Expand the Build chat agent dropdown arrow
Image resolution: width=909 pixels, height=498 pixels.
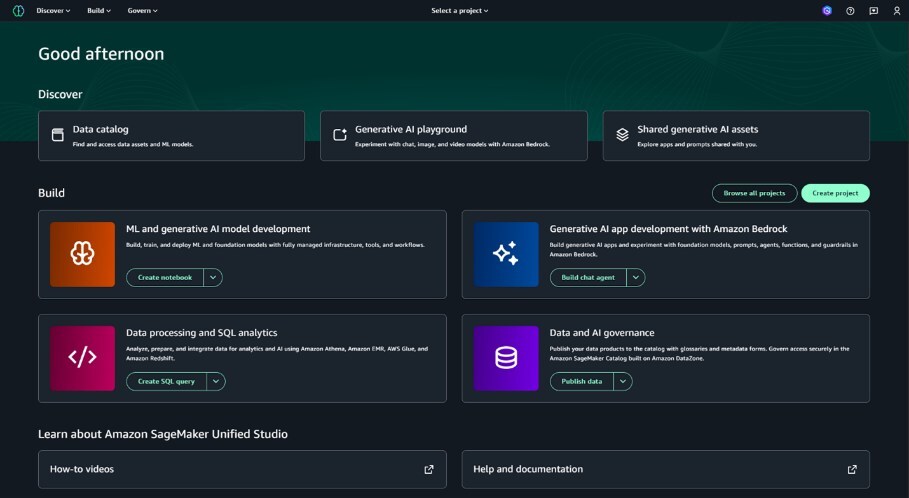click(637, 277)
